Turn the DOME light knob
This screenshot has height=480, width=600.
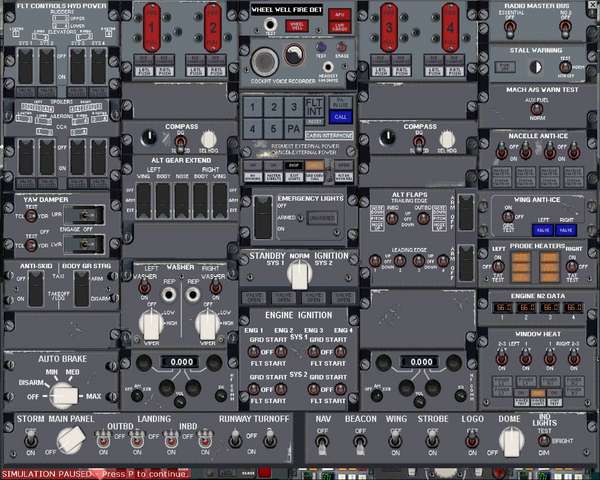(511, 438)
